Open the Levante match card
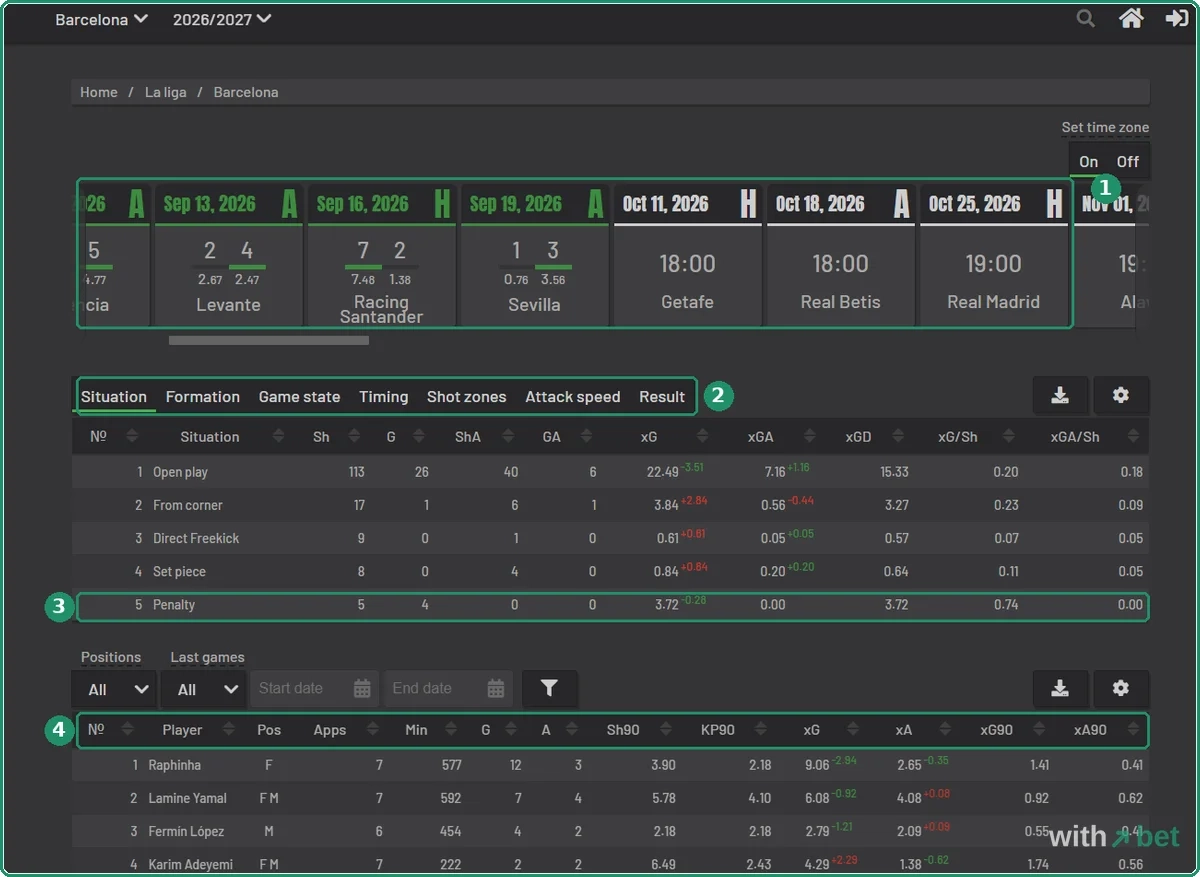1200x877 pixels. coord(228,255)
